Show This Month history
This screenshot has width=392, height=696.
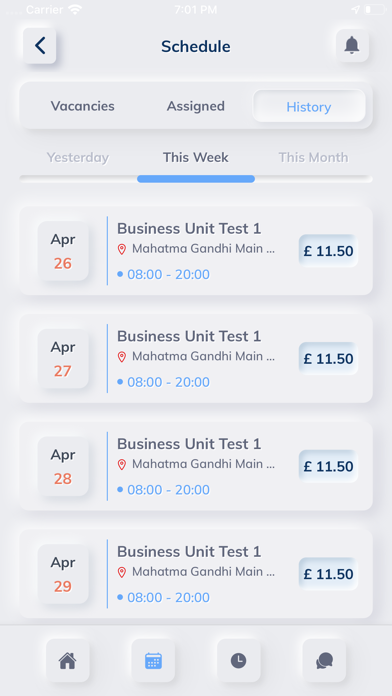point(313,158)
